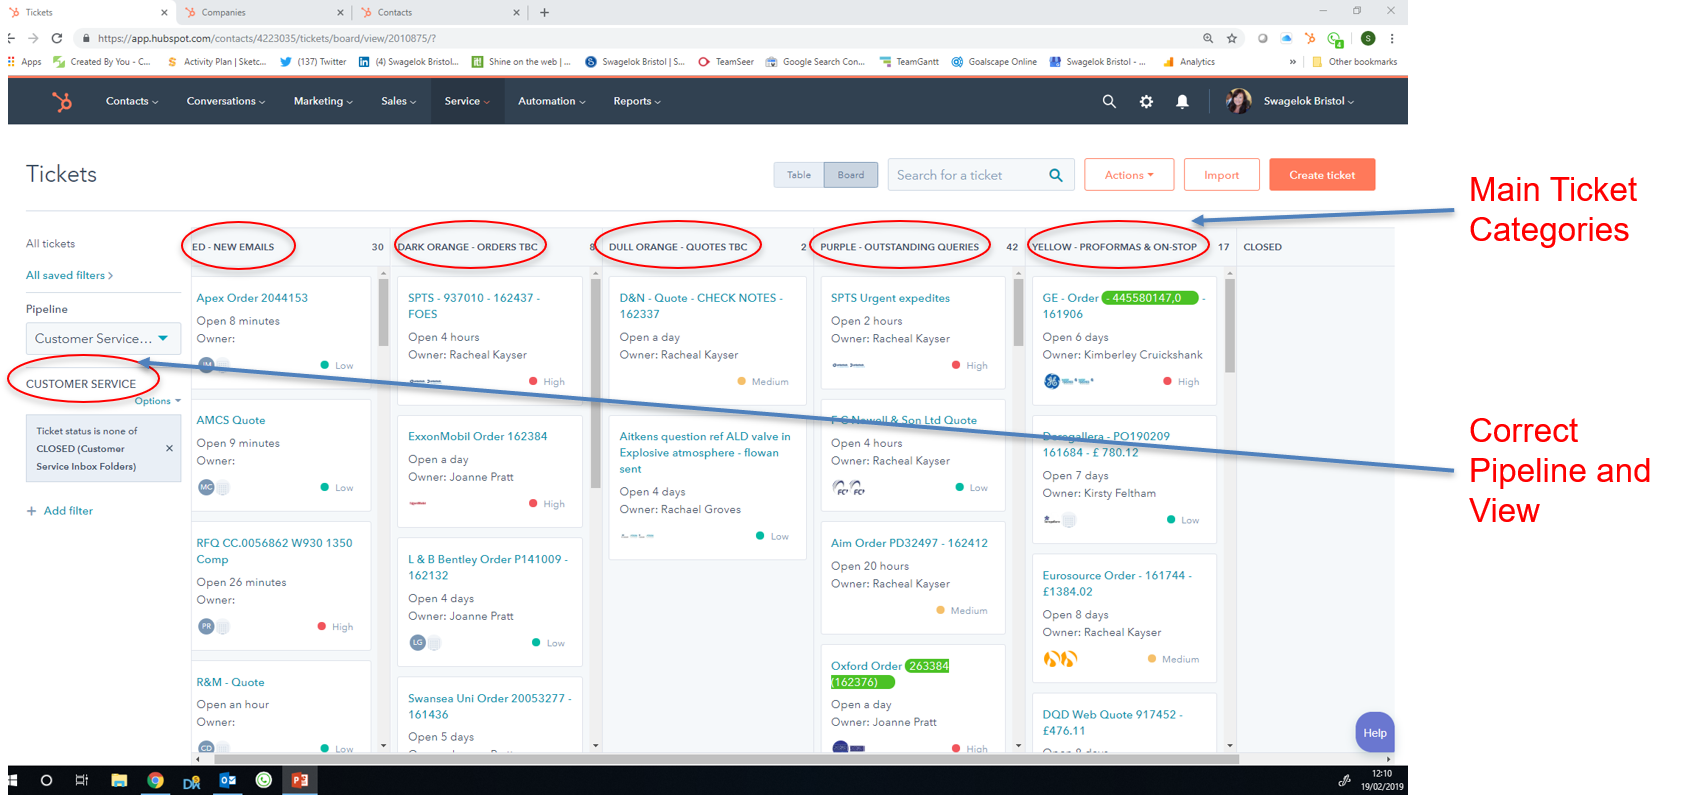The width and height of the screenshot is (1682, 795).
Task: Click the Apps bookmark grid icon
Action: tap(12, 62)
